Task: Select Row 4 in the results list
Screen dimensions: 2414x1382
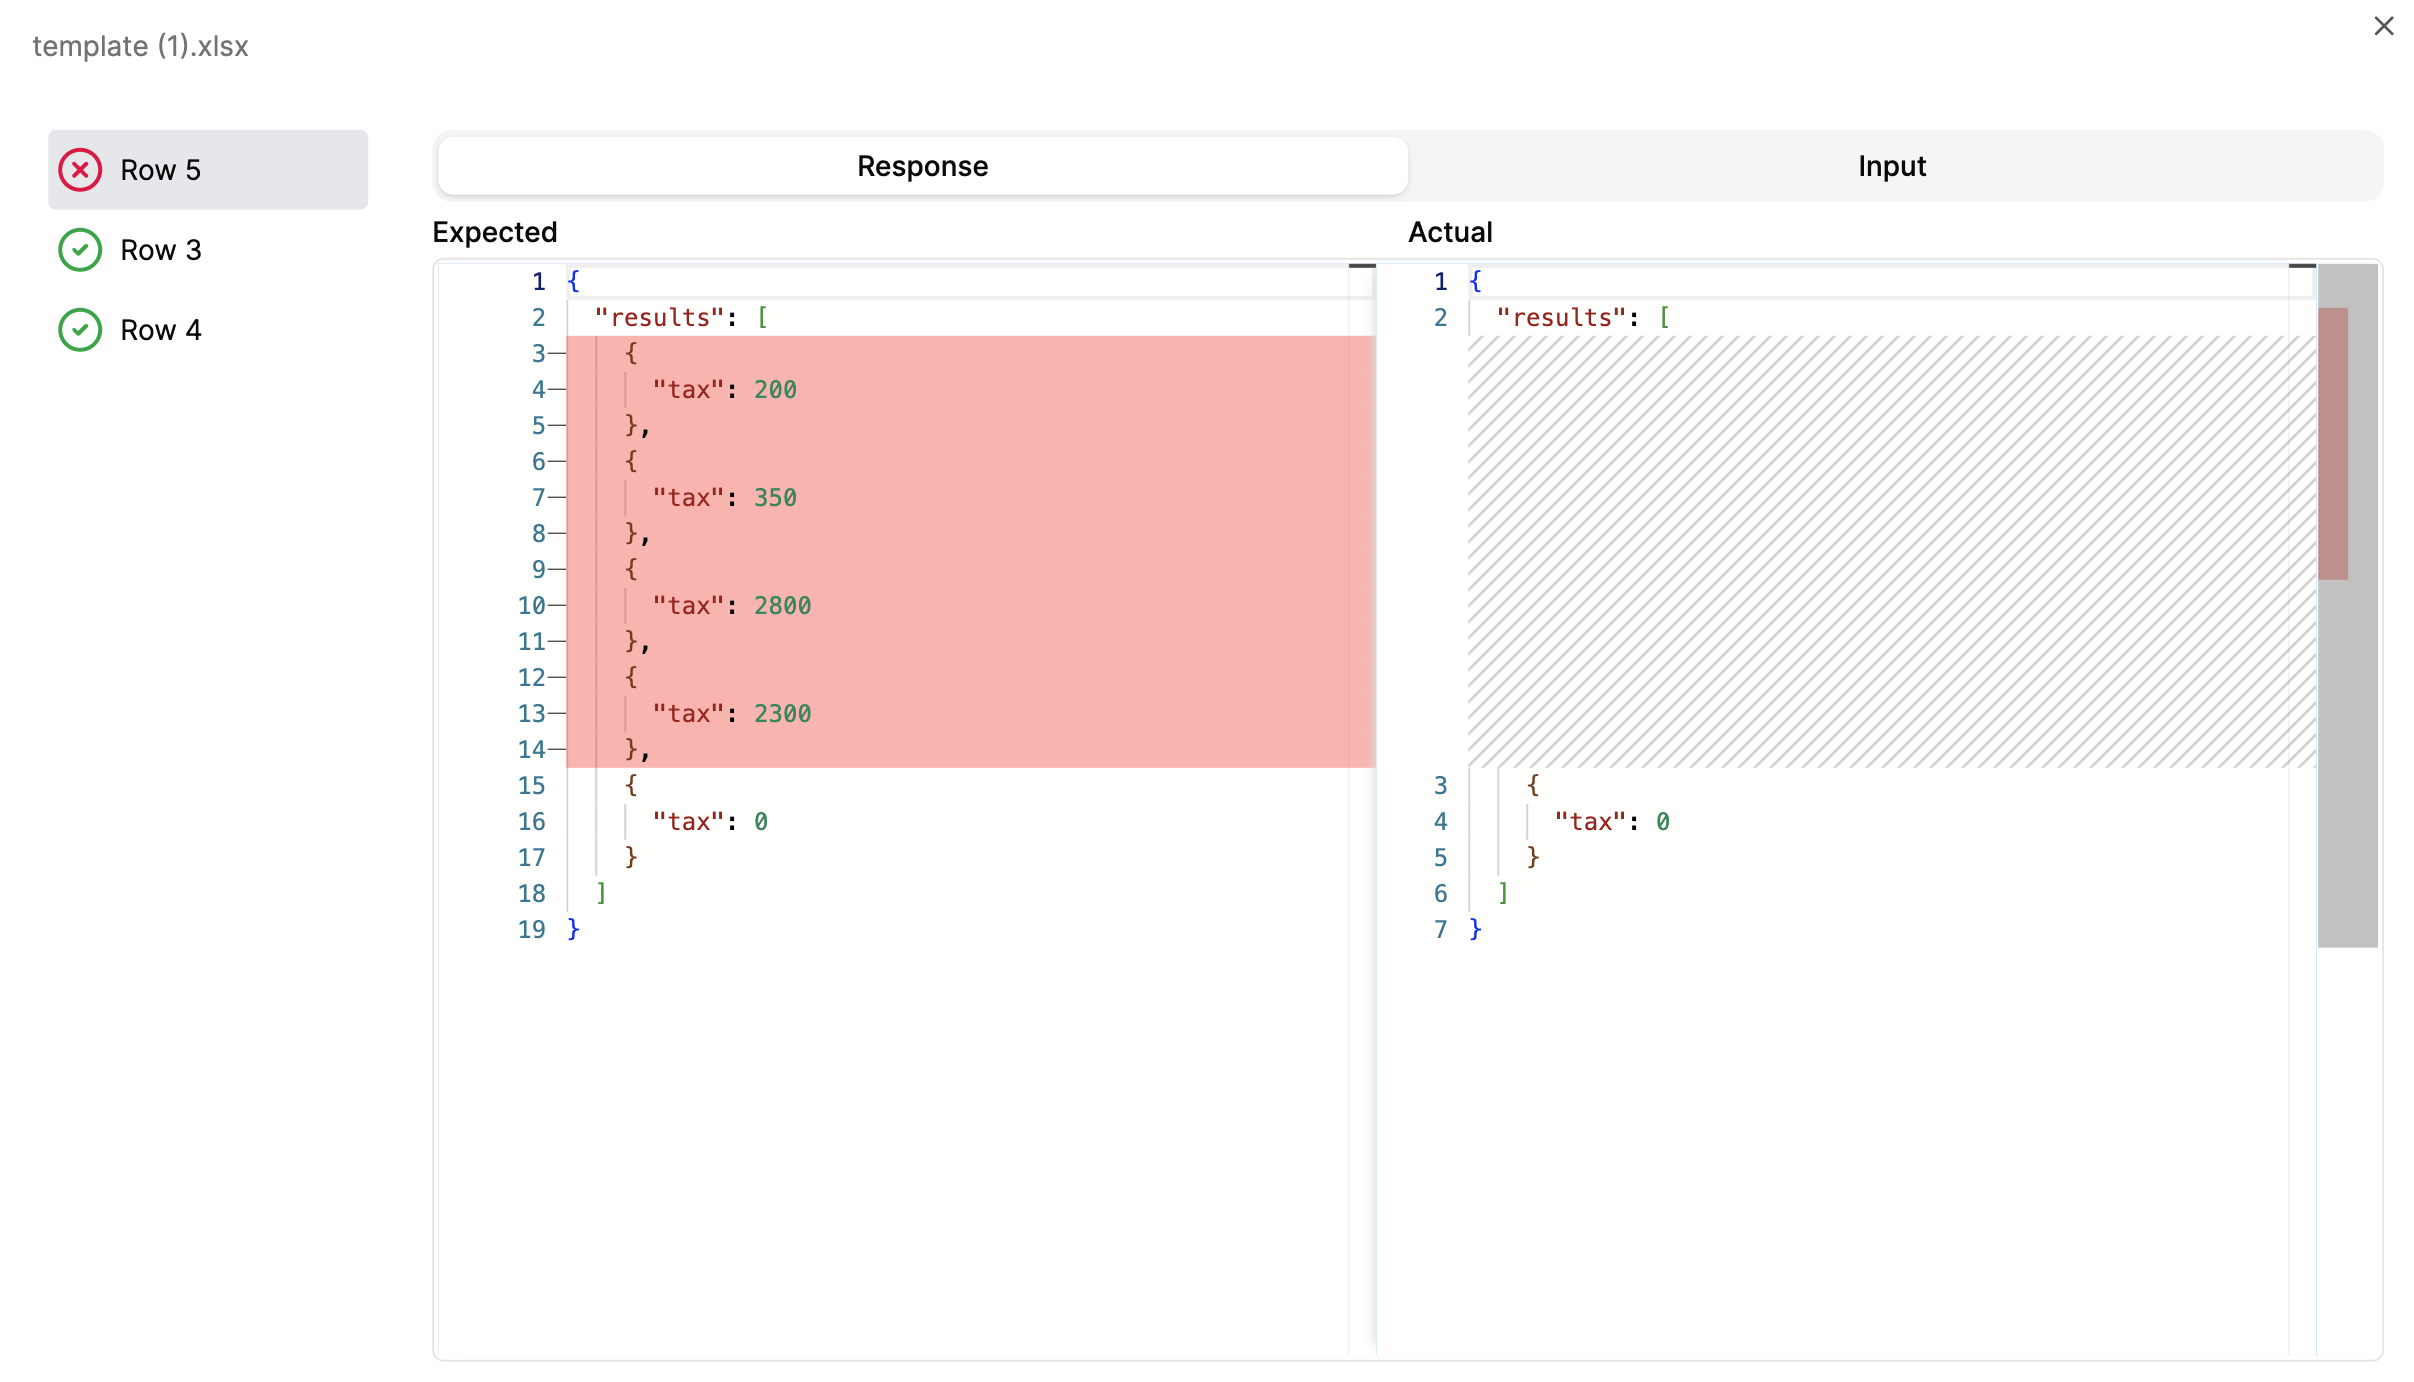Action: click(x=208, y=330)
